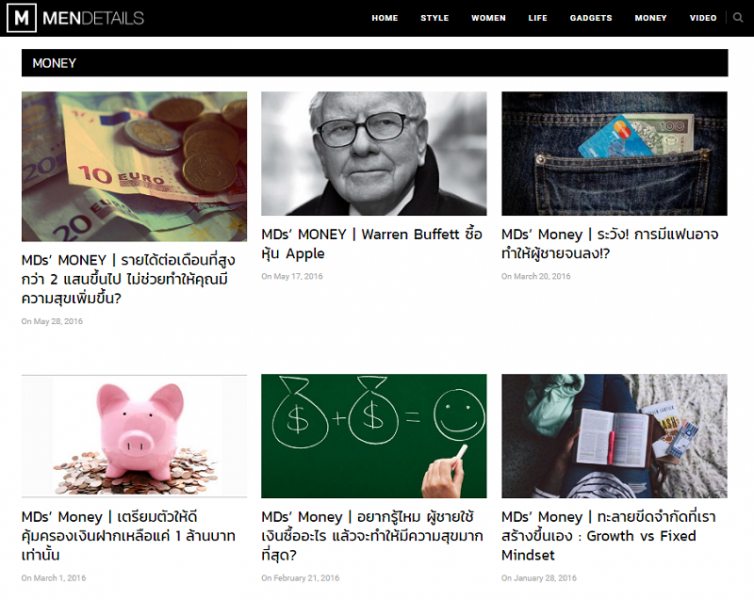Open the Euro banknotes and coins thumbnail
Viewport: 754px width, 600px height.
point(134,166)
